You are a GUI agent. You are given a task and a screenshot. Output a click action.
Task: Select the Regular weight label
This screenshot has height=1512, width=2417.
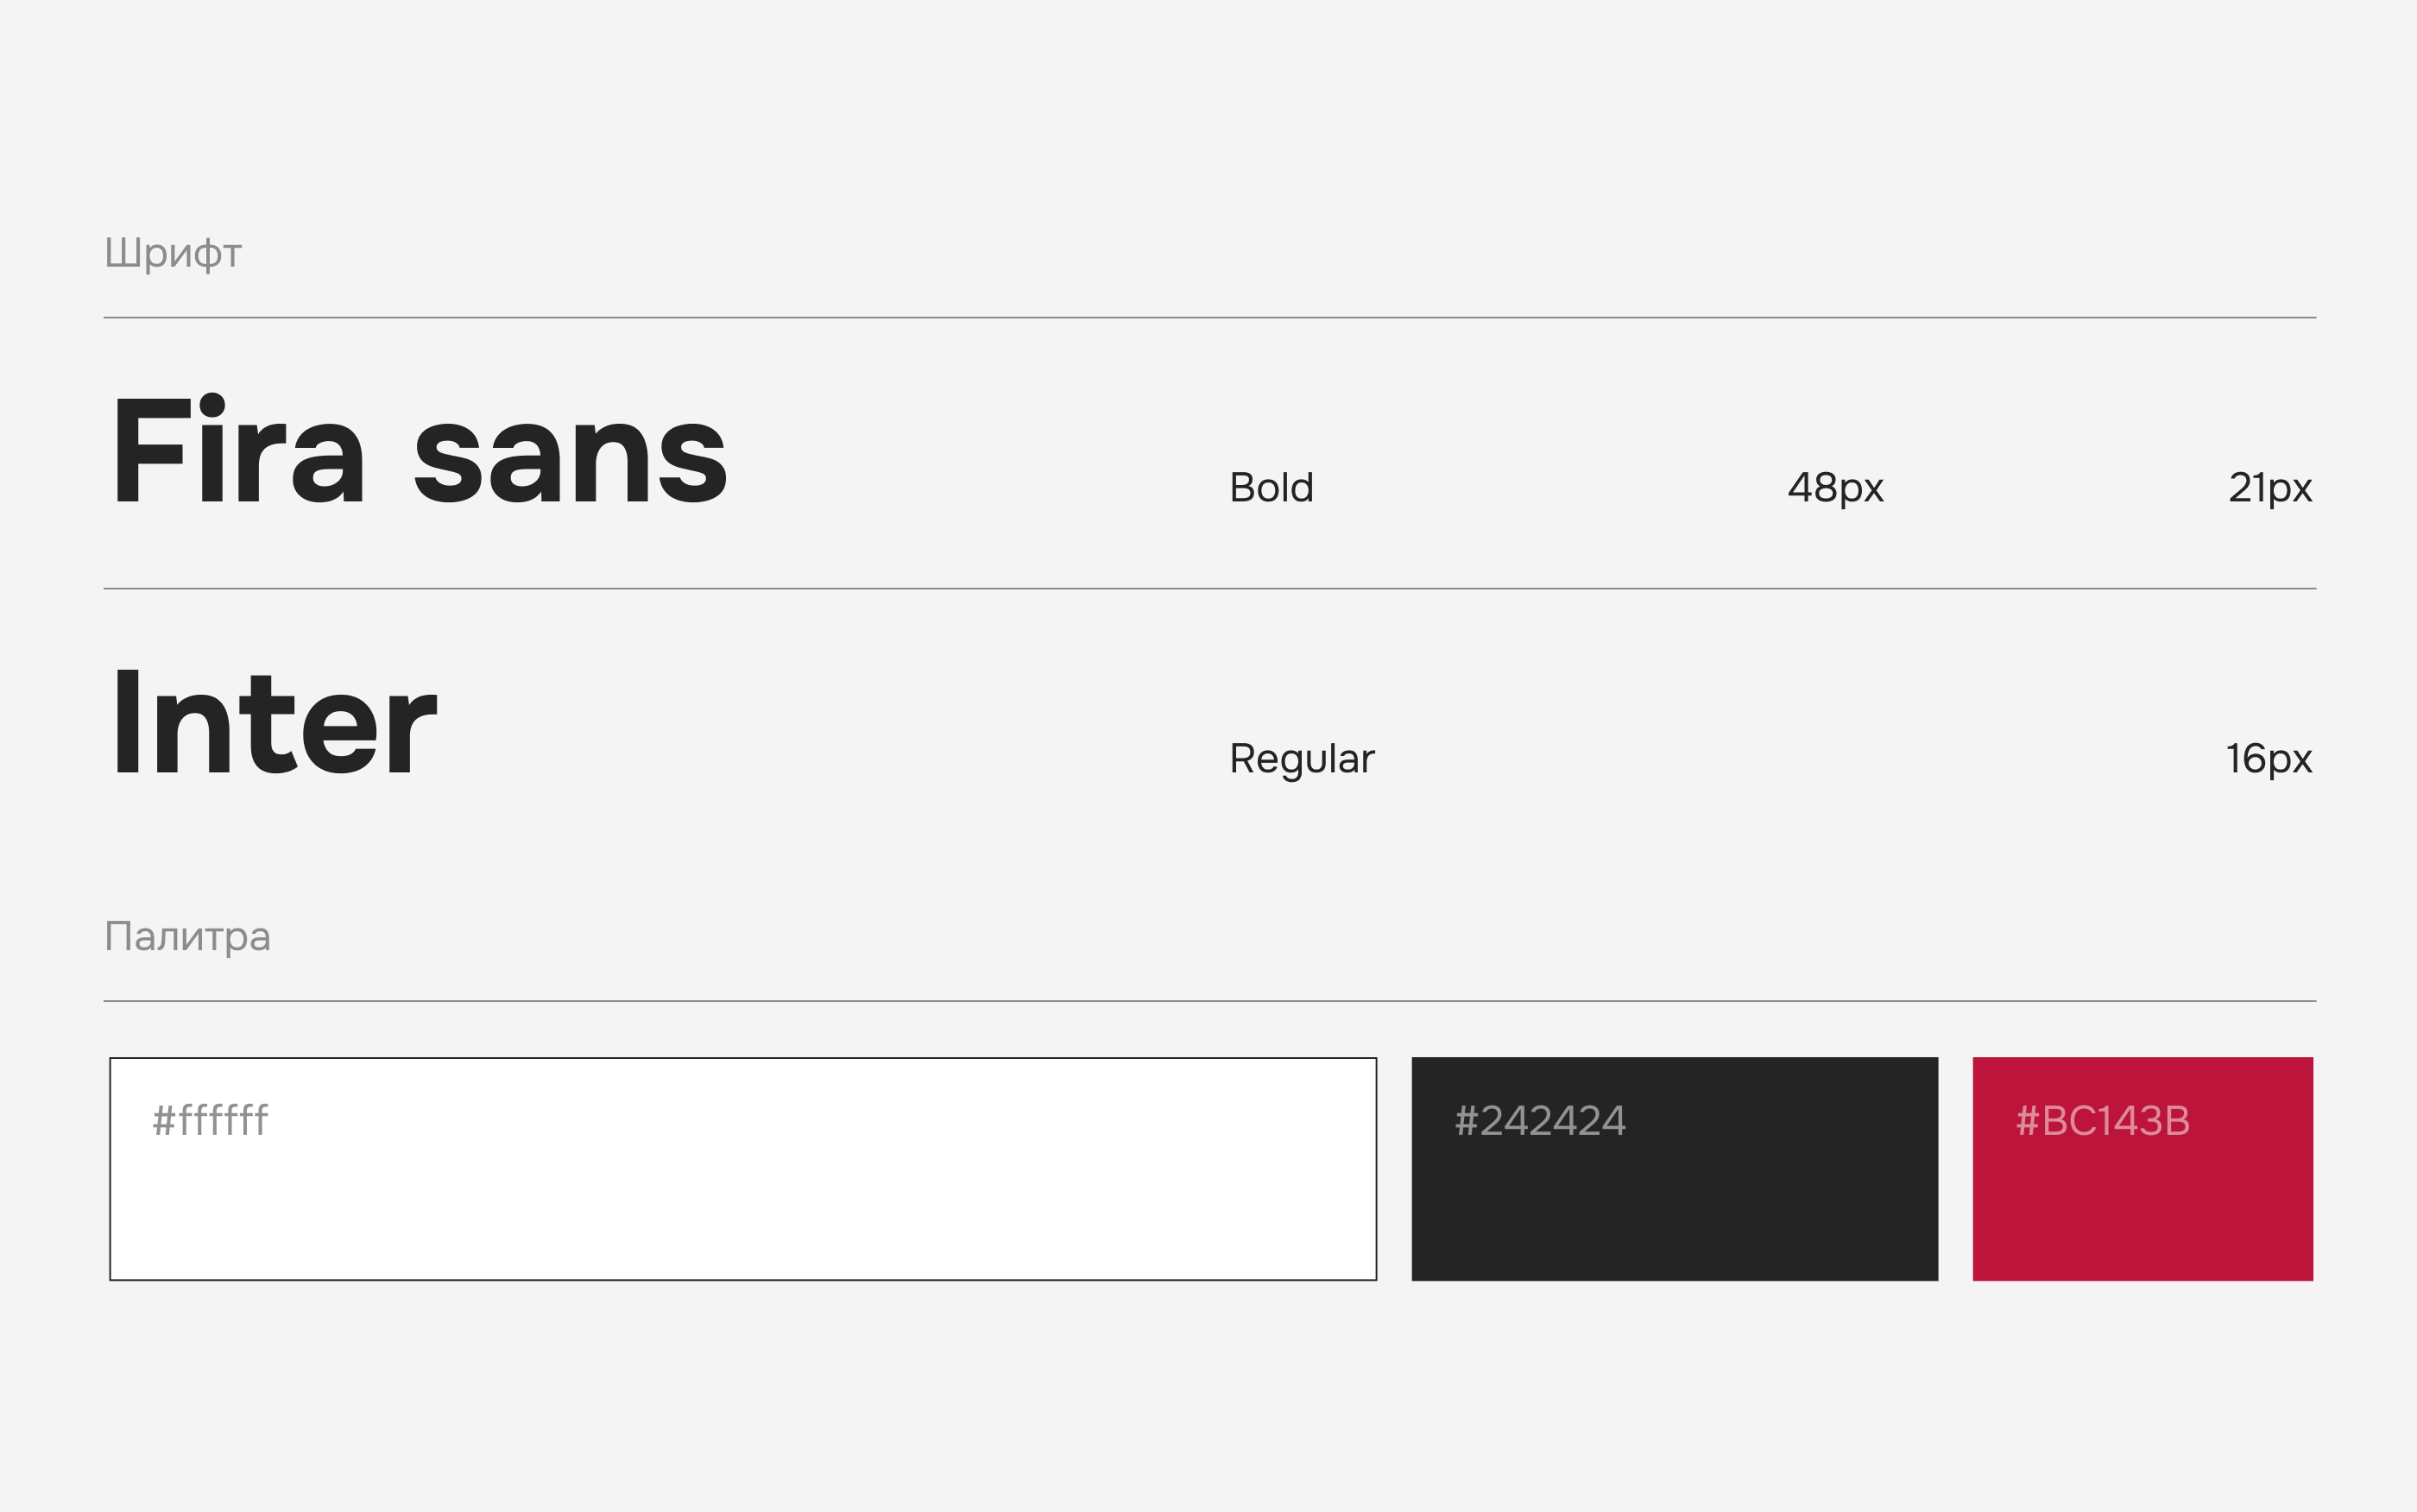[x=1301, y=759]
